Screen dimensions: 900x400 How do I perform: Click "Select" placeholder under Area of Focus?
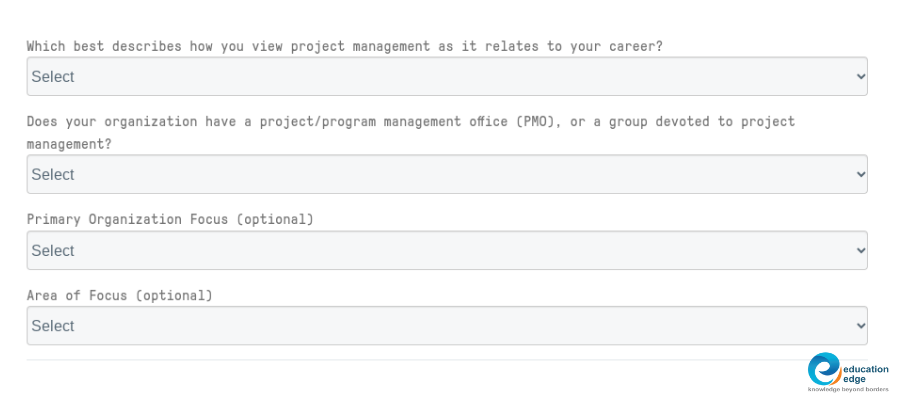[x=53, y=327]
